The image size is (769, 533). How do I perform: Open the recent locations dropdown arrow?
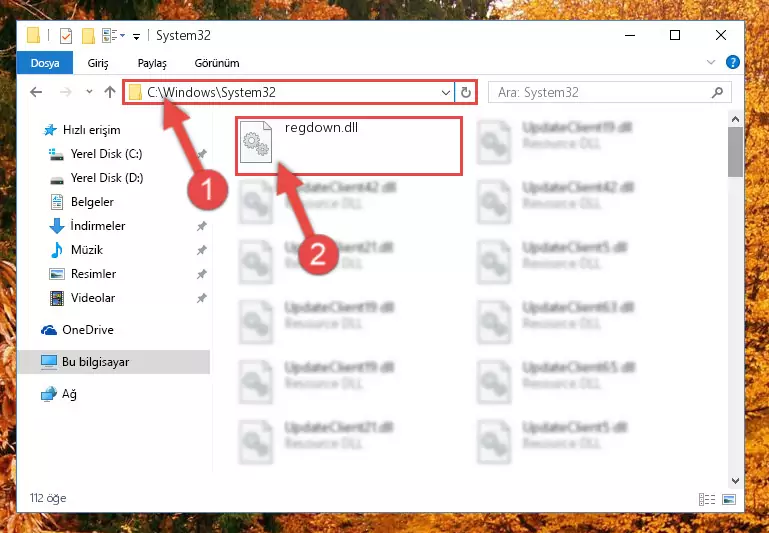click(x=89, y=92)
